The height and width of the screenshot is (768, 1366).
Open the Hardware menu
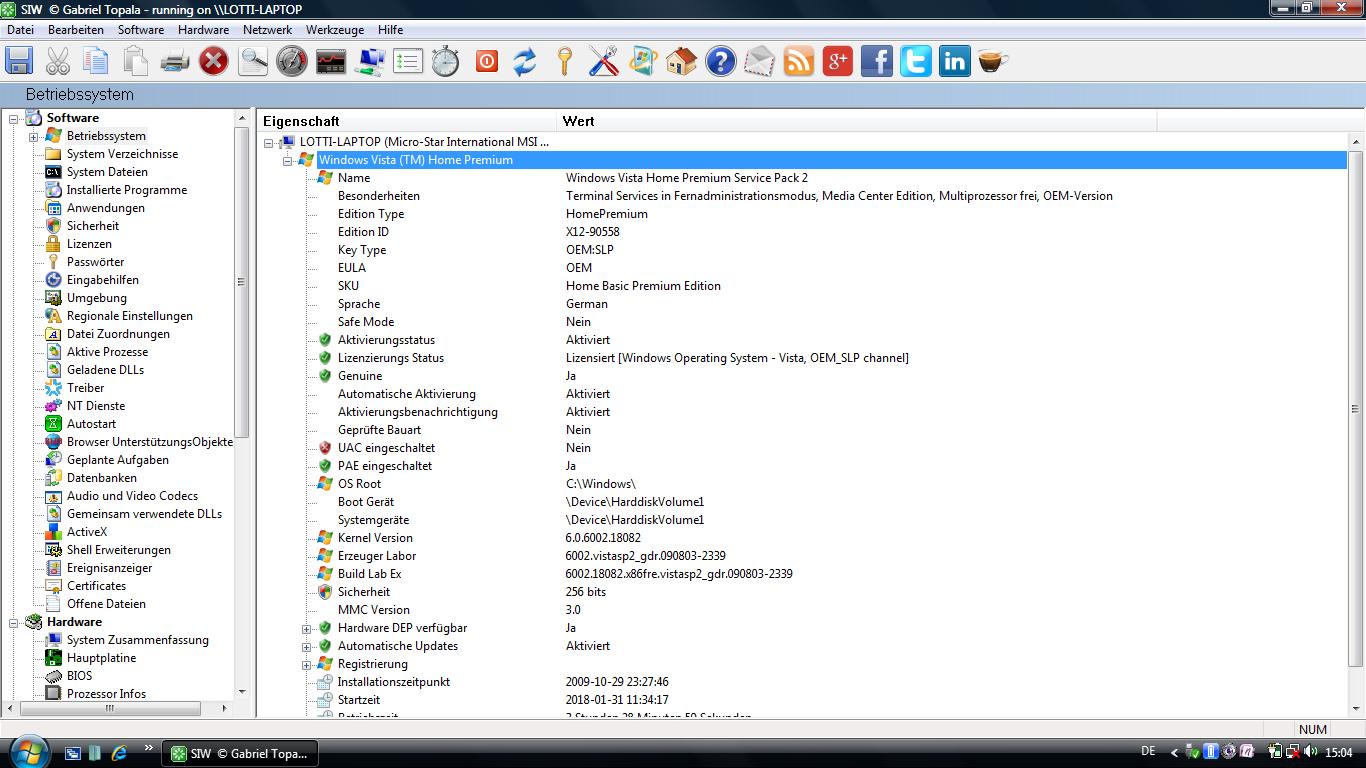(x=203, y=30)
